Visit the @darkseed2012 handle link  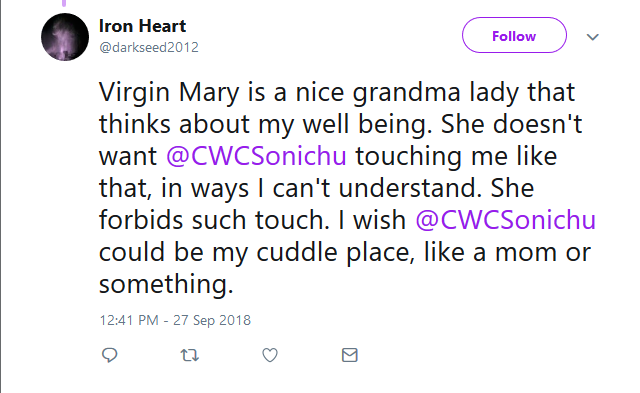(149, 47)
